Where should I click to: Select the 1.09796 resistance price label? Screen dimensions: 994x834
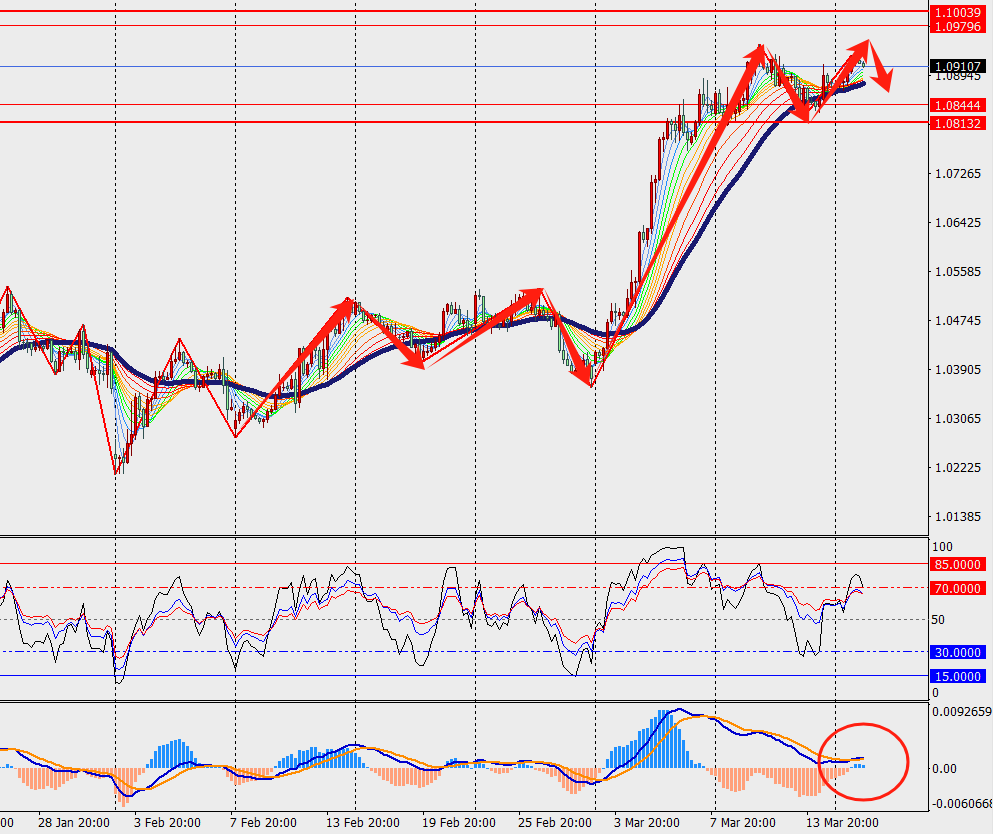tap(958, 26)
